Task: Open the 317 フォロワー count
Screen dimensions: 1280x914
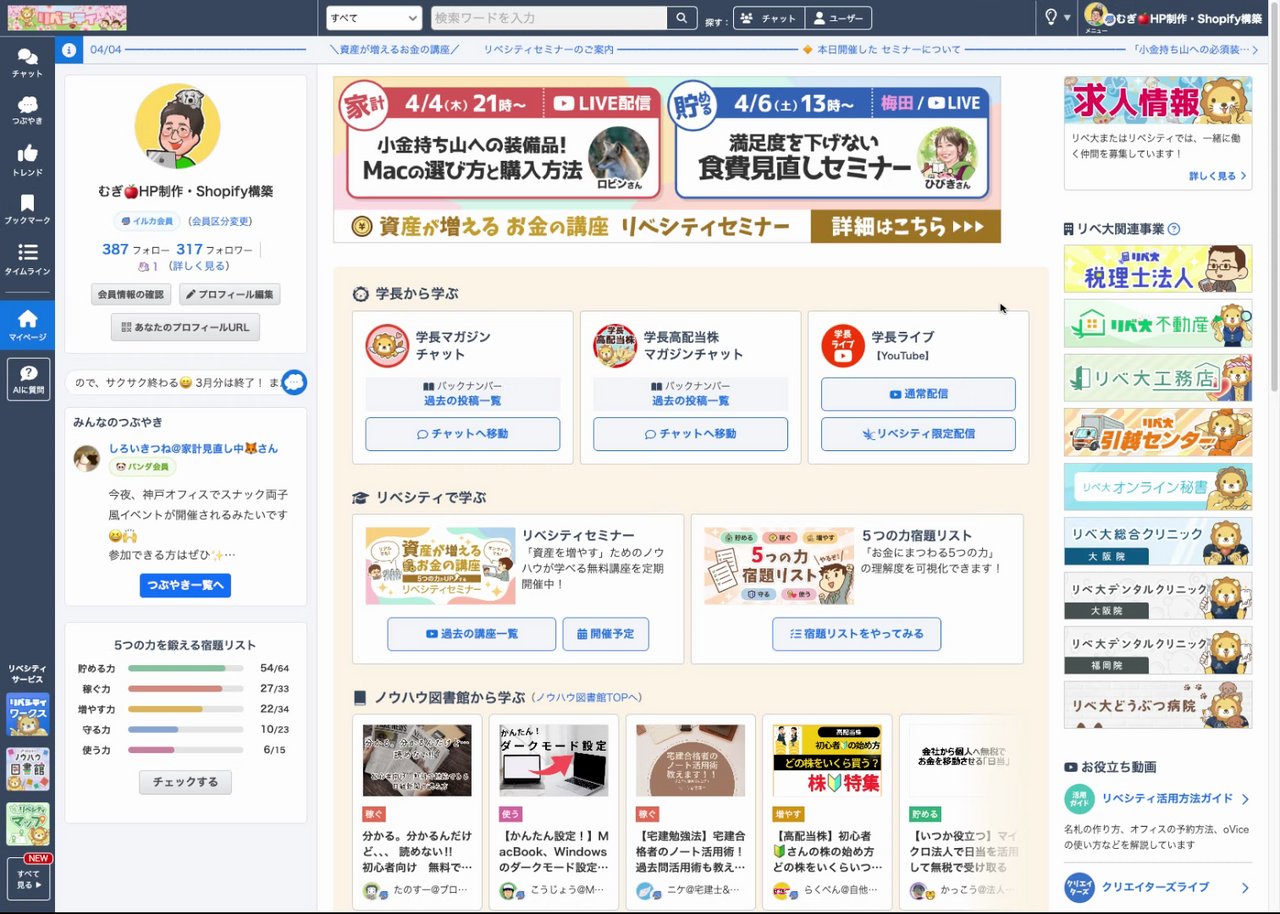Action: click(x=214, y=249)
